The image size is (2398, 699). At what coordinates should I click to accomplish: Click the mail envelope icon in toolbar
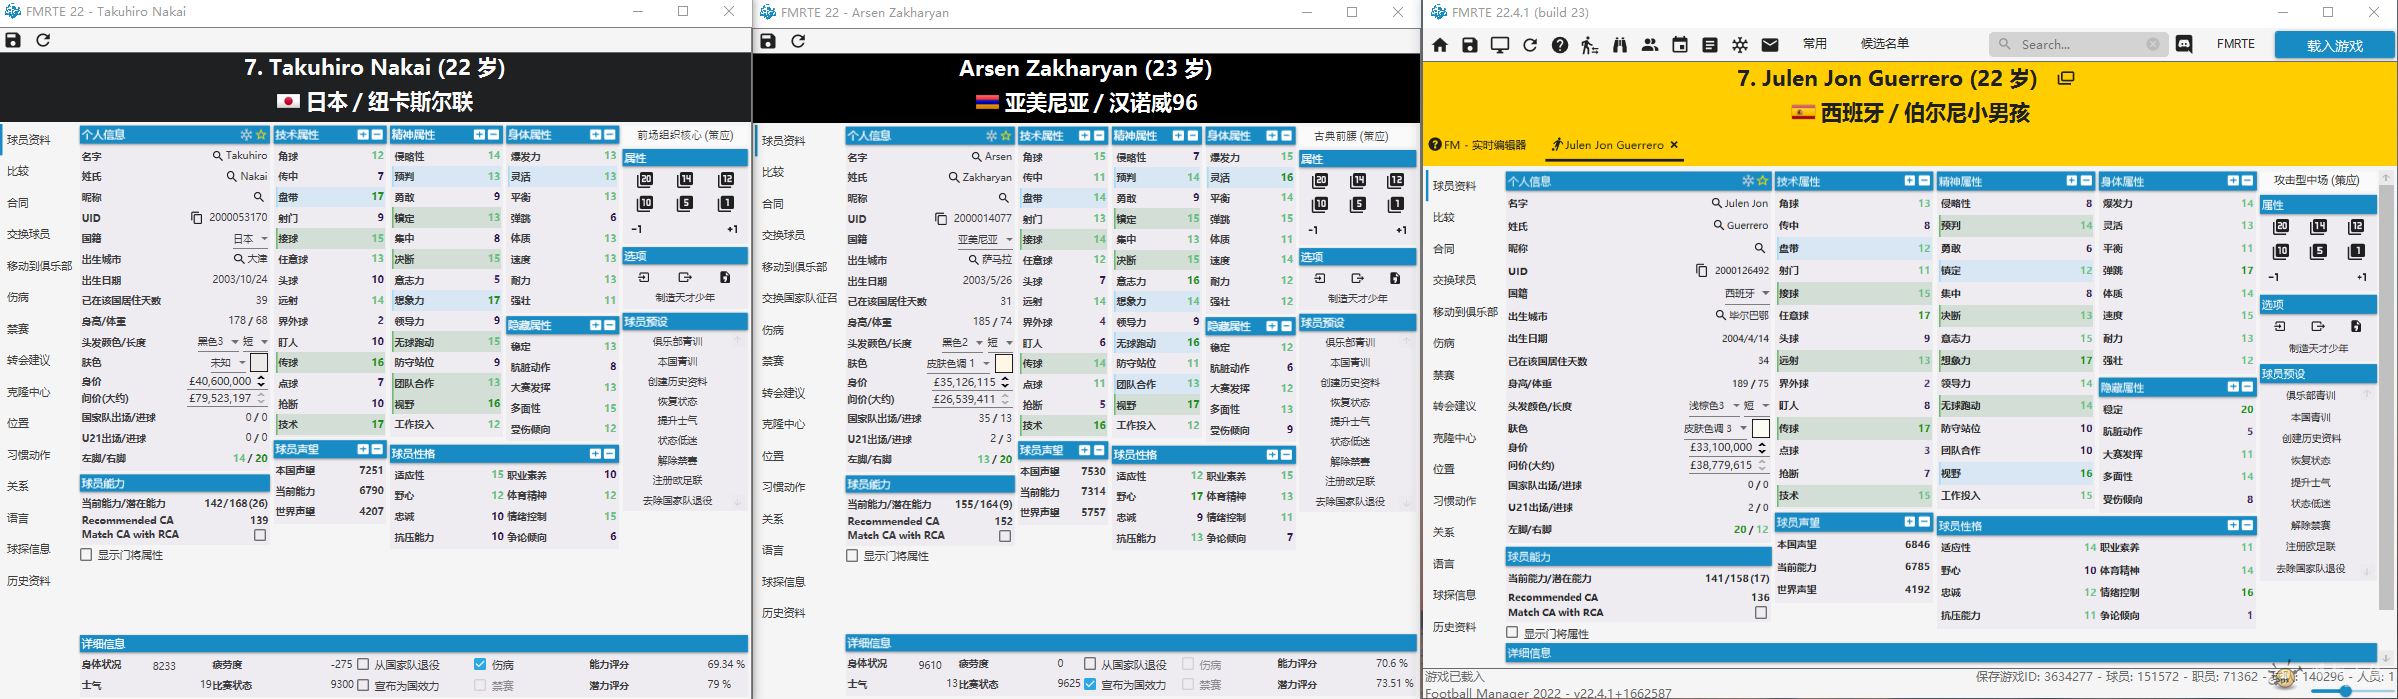coord(1770,45)
